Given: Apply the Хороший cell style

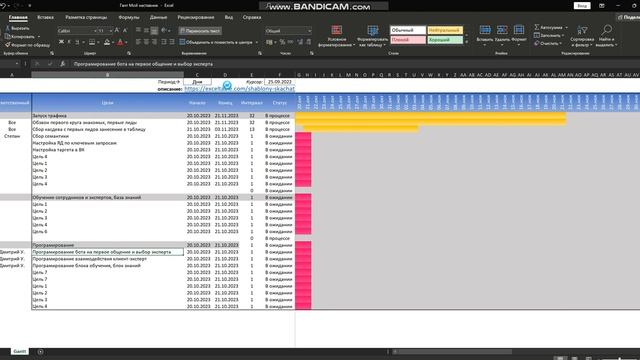Looking at the screenshot, I should [445, 40].
